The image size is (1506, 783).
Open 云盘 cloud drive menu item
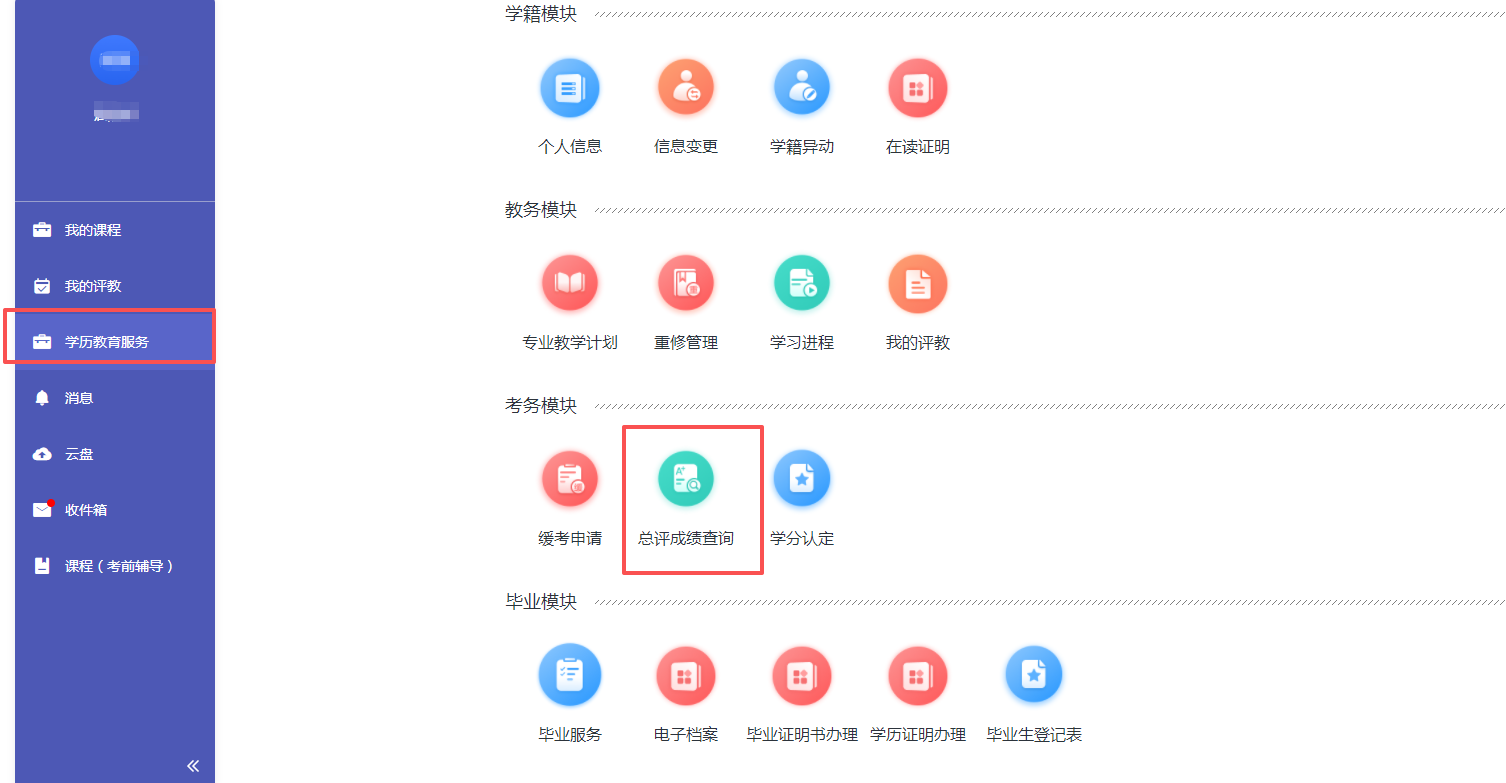pos(79,454)
